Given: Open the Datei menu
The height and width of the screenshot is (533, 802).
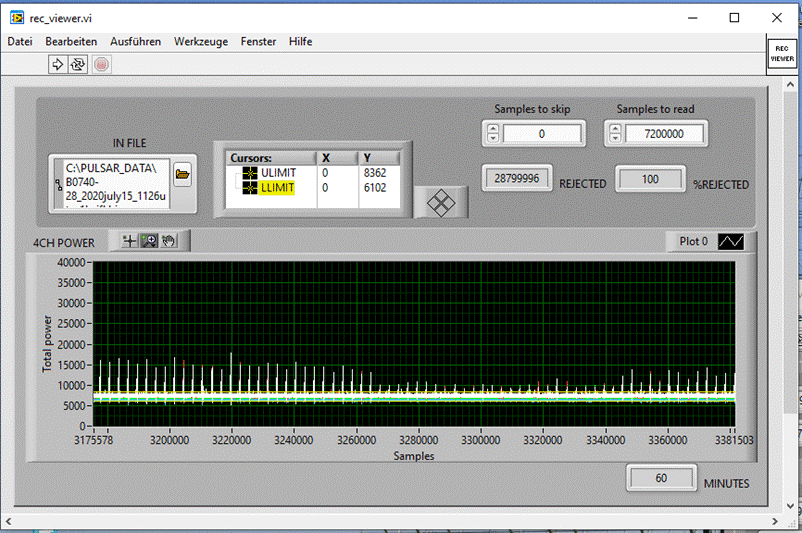Looking at the screenshot, I should [20, 41].
